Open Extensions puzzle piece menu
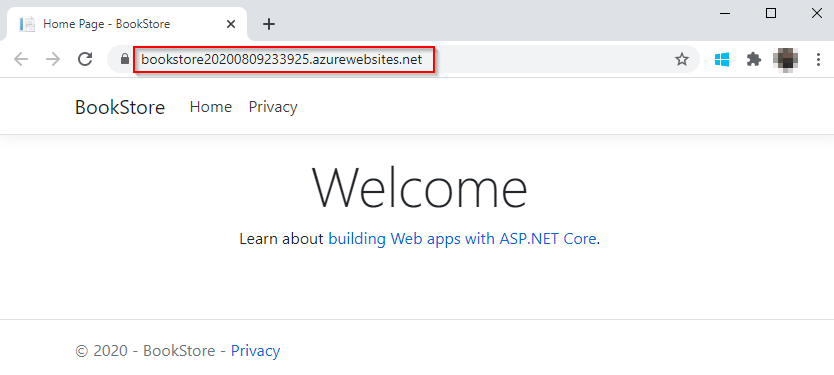 [754, 60]
